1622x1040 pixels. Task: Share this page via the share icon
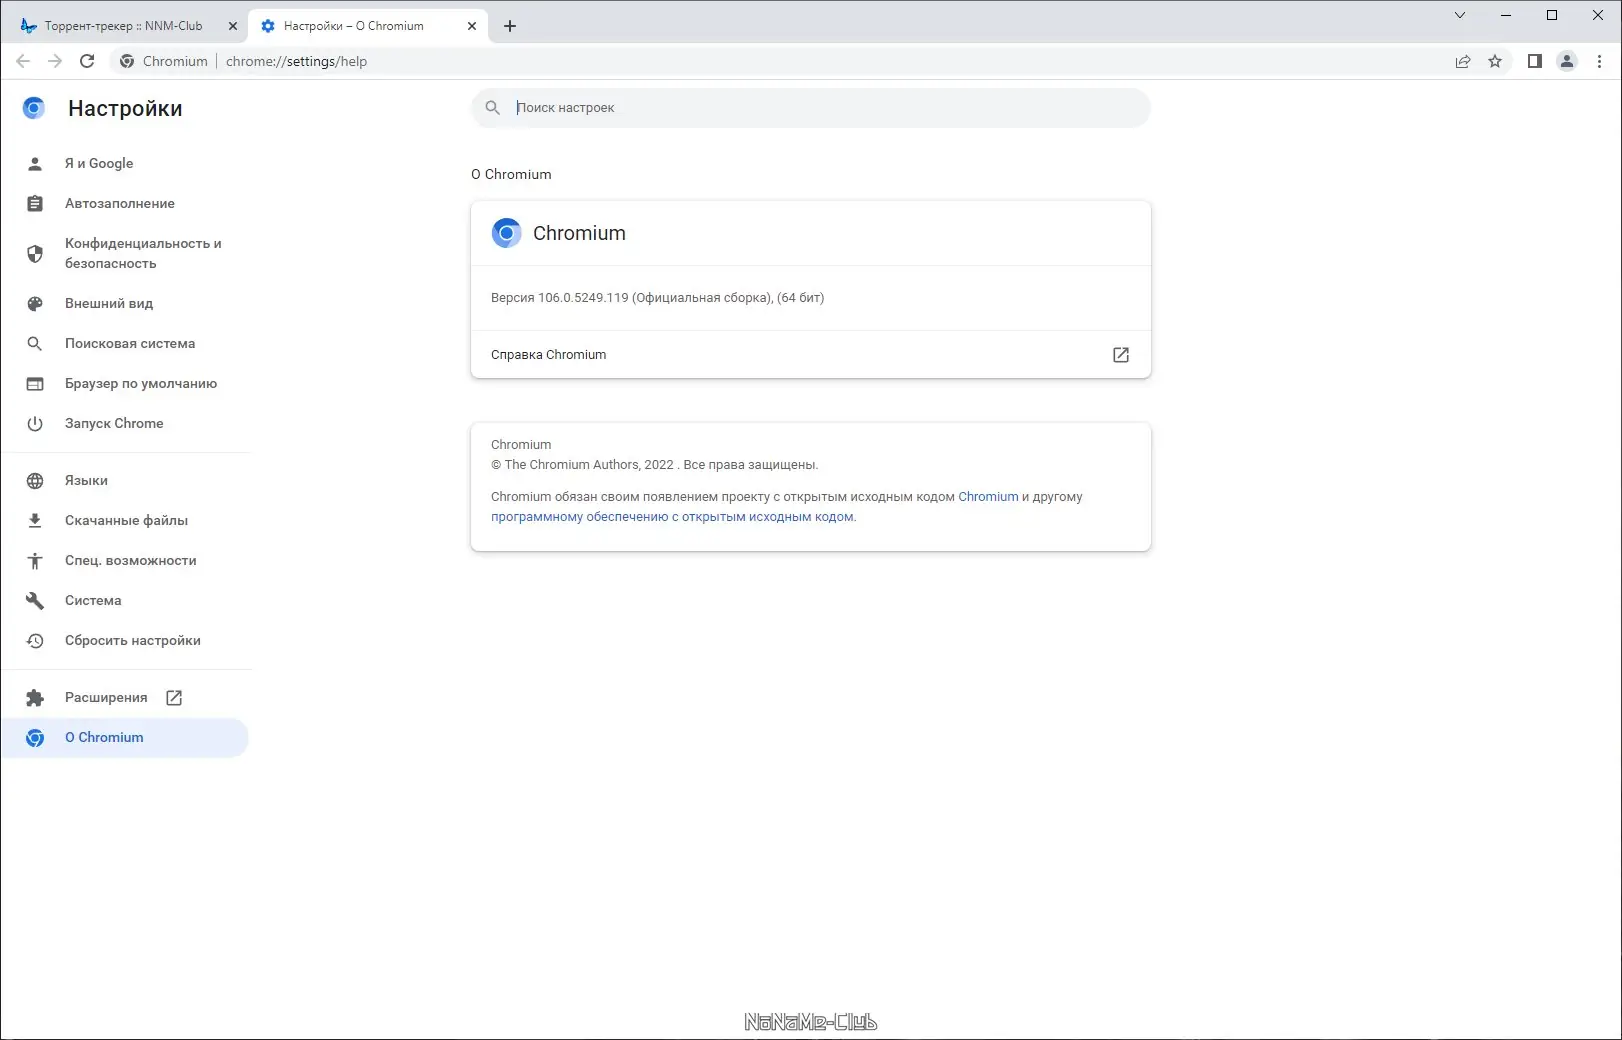pyautogui.click(x=1463, y=61)
